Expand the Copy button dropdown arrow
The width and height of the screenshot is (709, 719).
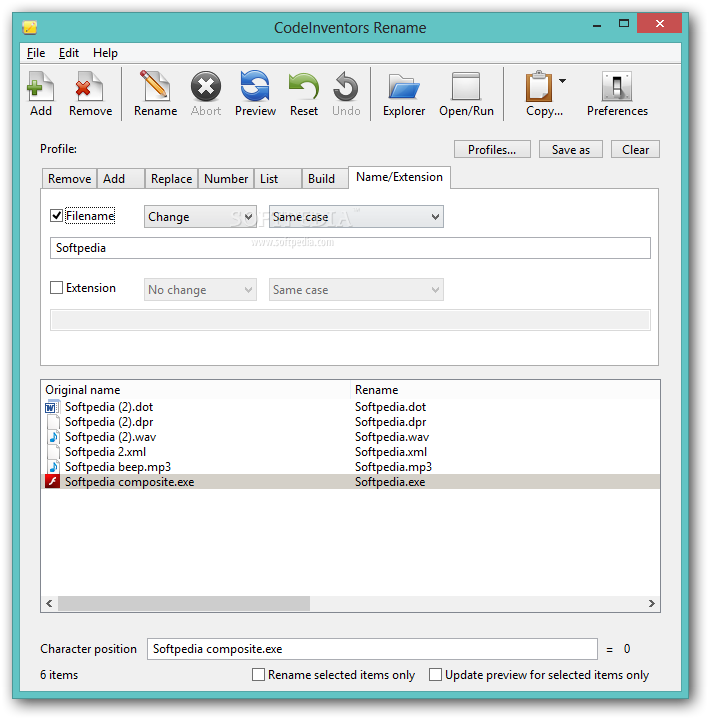click(562, 81)
